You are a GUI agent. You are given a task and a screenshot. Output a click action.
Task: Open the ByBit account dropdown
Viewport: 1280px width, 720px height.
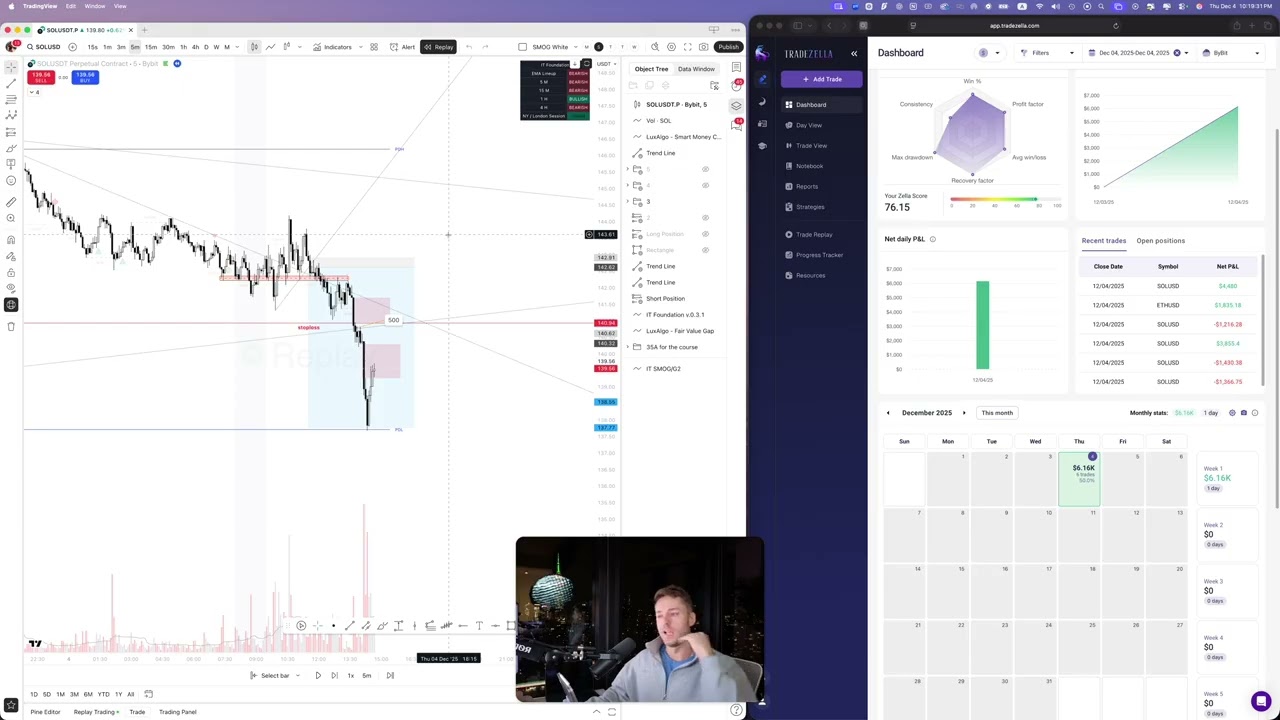tap(1230, 53)
